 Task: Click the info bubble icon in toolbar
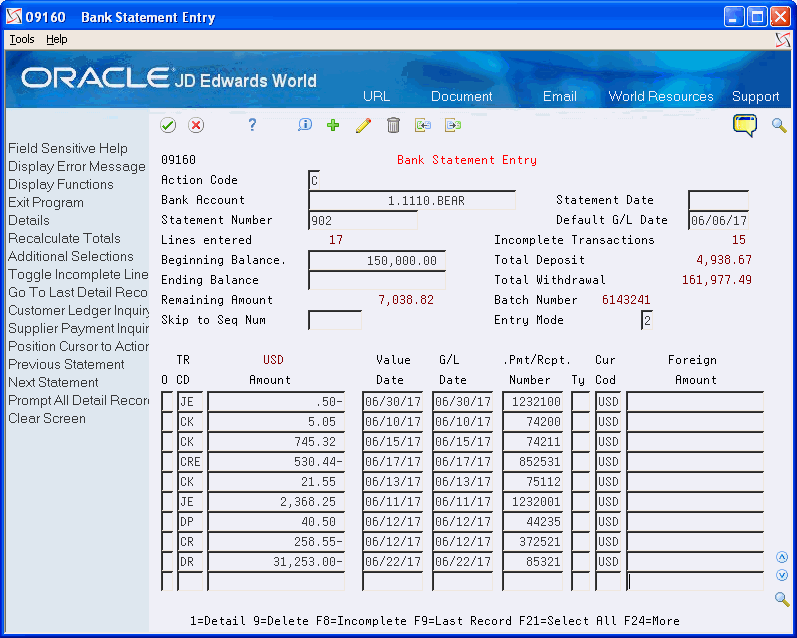click(x=304, y=125)
